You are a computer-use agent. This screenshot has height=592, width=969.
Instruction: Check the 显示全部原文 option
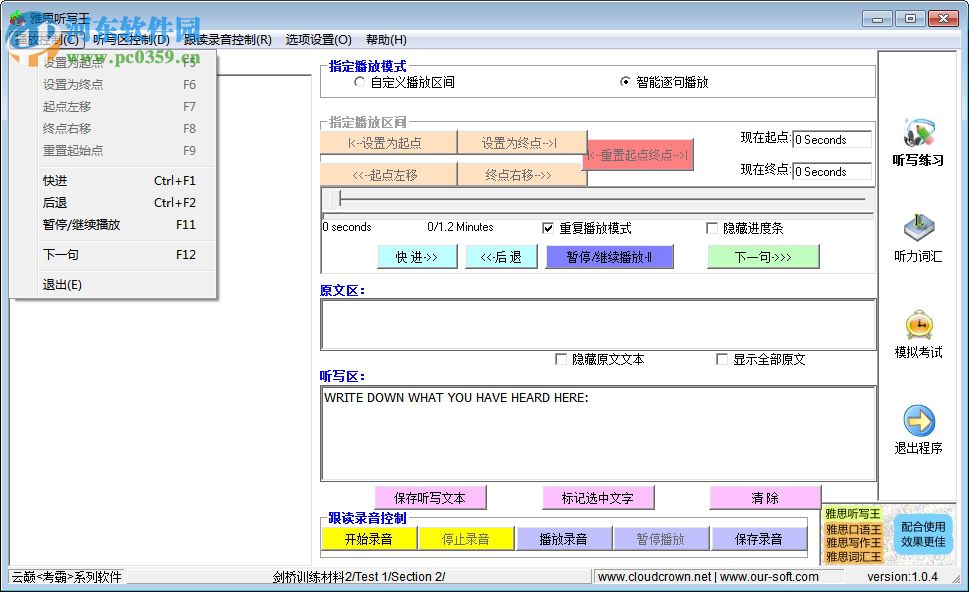click(722, 359)
